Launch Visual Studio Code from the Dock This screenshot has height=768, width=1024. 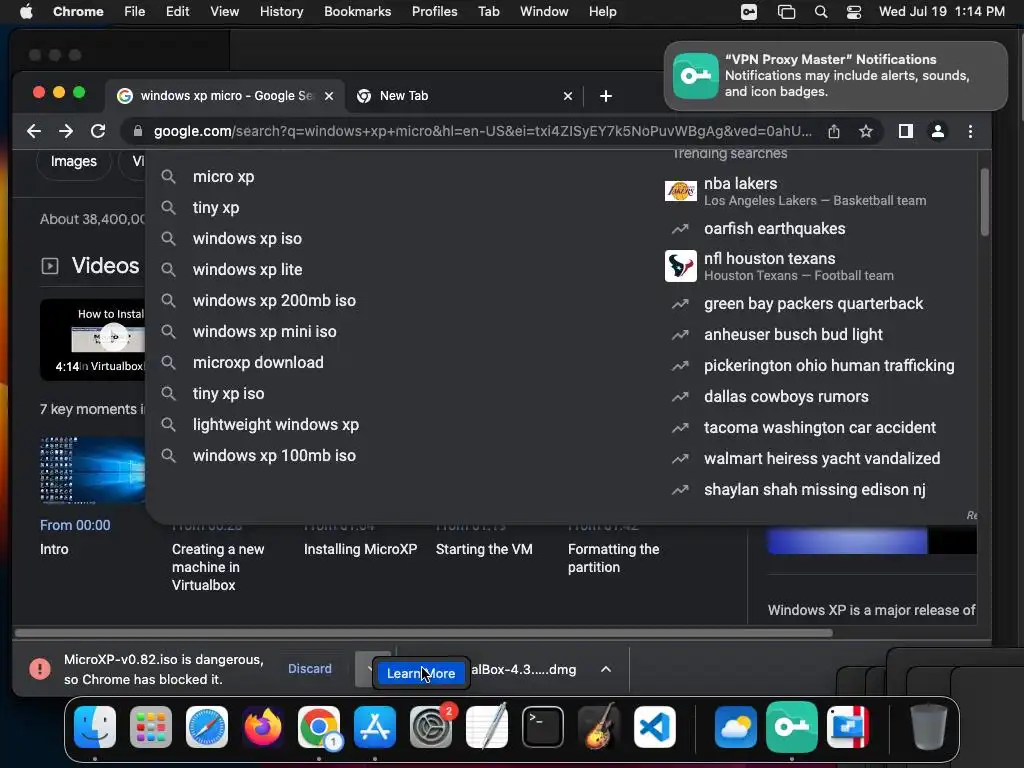pos(654,727)
